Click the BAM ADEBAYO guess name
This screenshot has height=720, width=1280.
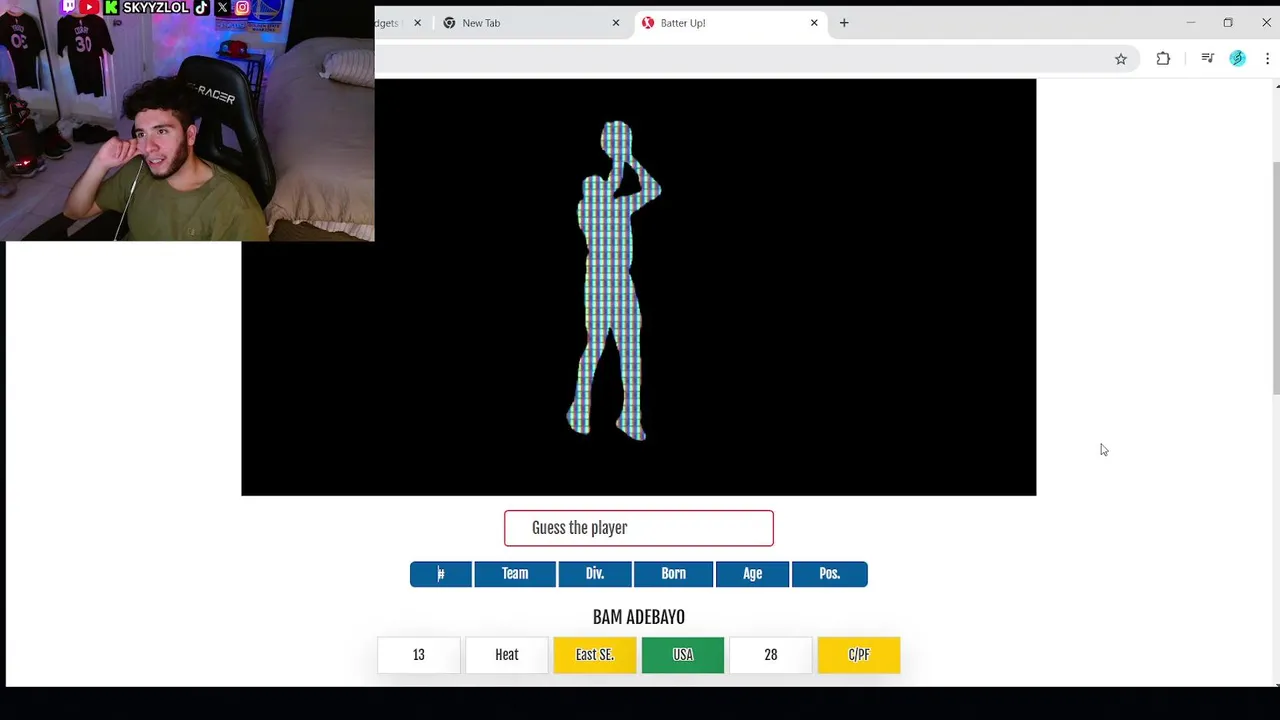[x=639, y=617]
